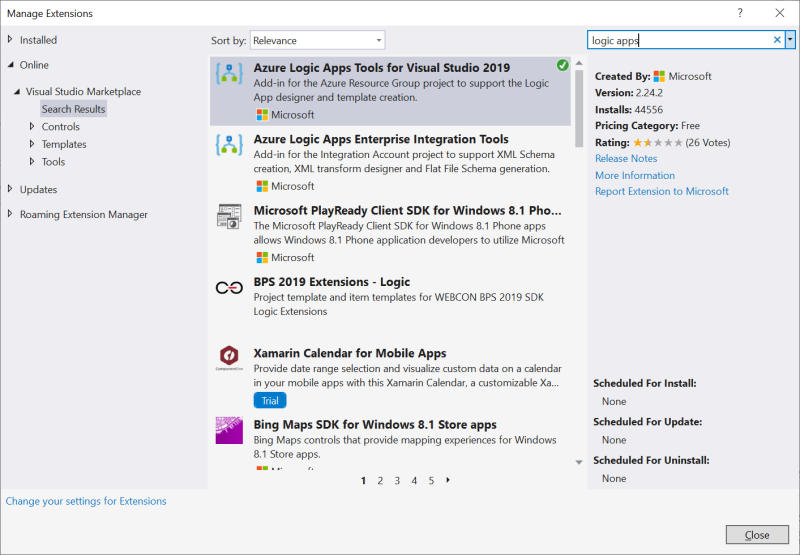Click the Enterprise Integration Tools extension icon
800x555 pixels.
[229, 145]
